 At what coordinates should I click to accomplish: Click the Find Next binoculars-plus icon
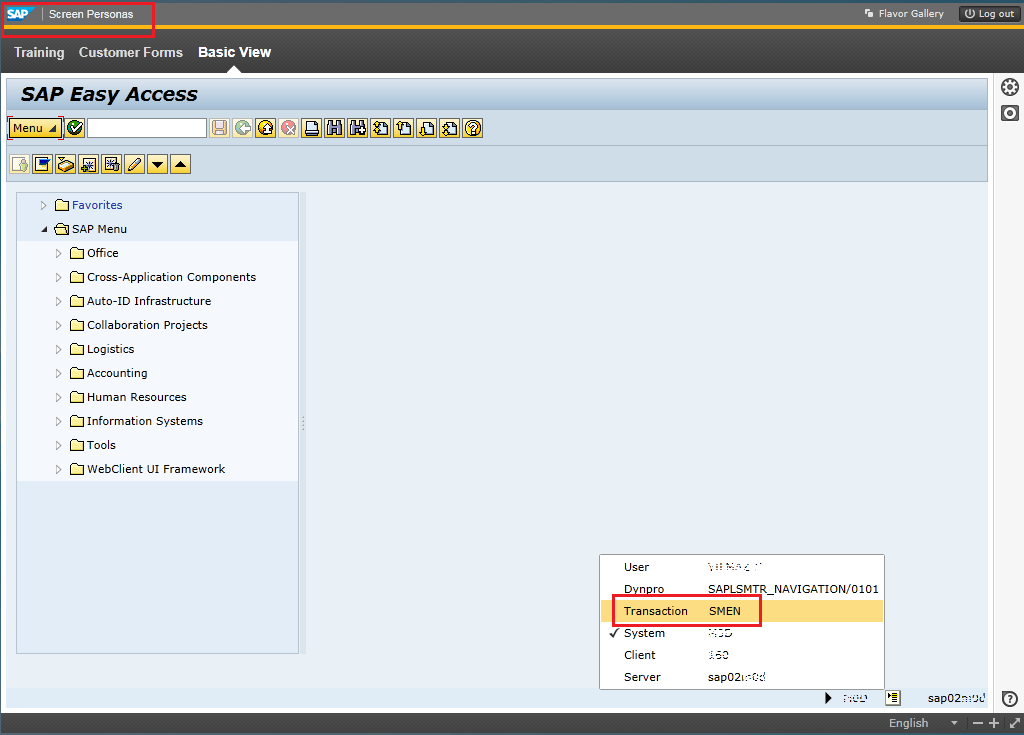click(x=358, y=128)
